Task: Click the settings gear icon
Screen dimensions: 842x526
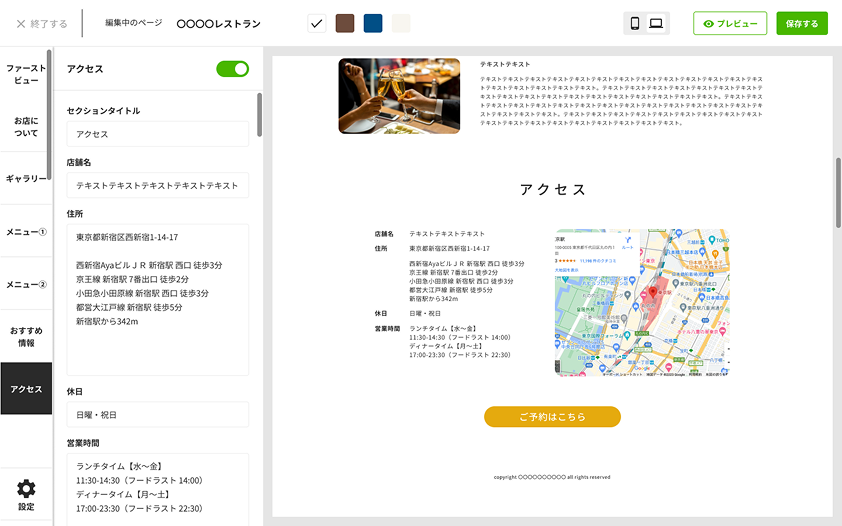Action: (26, 489)
